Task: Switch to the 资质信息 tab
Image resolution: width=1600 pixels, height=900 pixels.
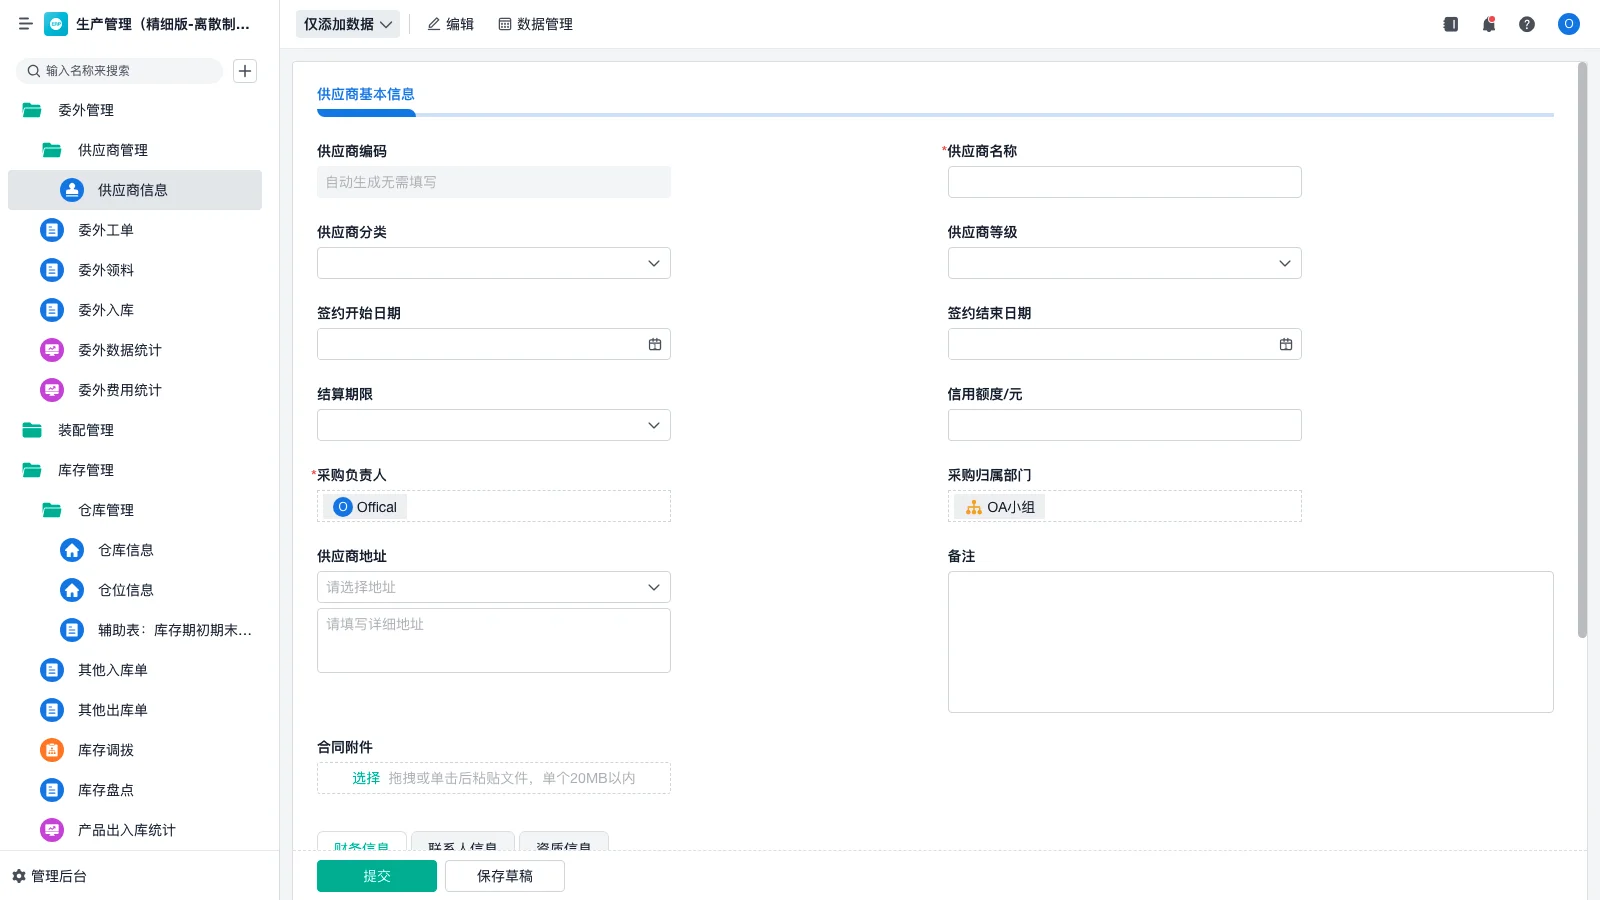Action: click(x=563, y=845)
